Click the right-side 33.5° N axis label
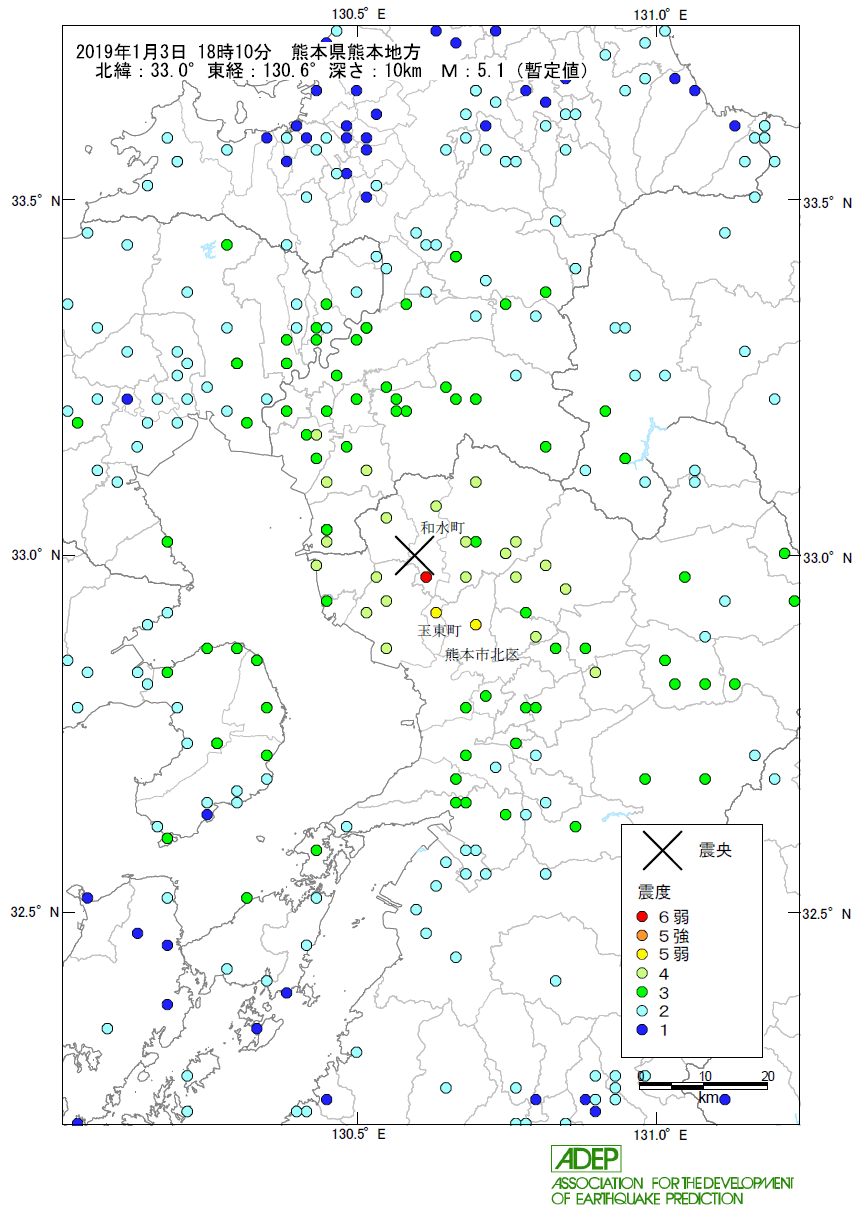 pos(827,203)
